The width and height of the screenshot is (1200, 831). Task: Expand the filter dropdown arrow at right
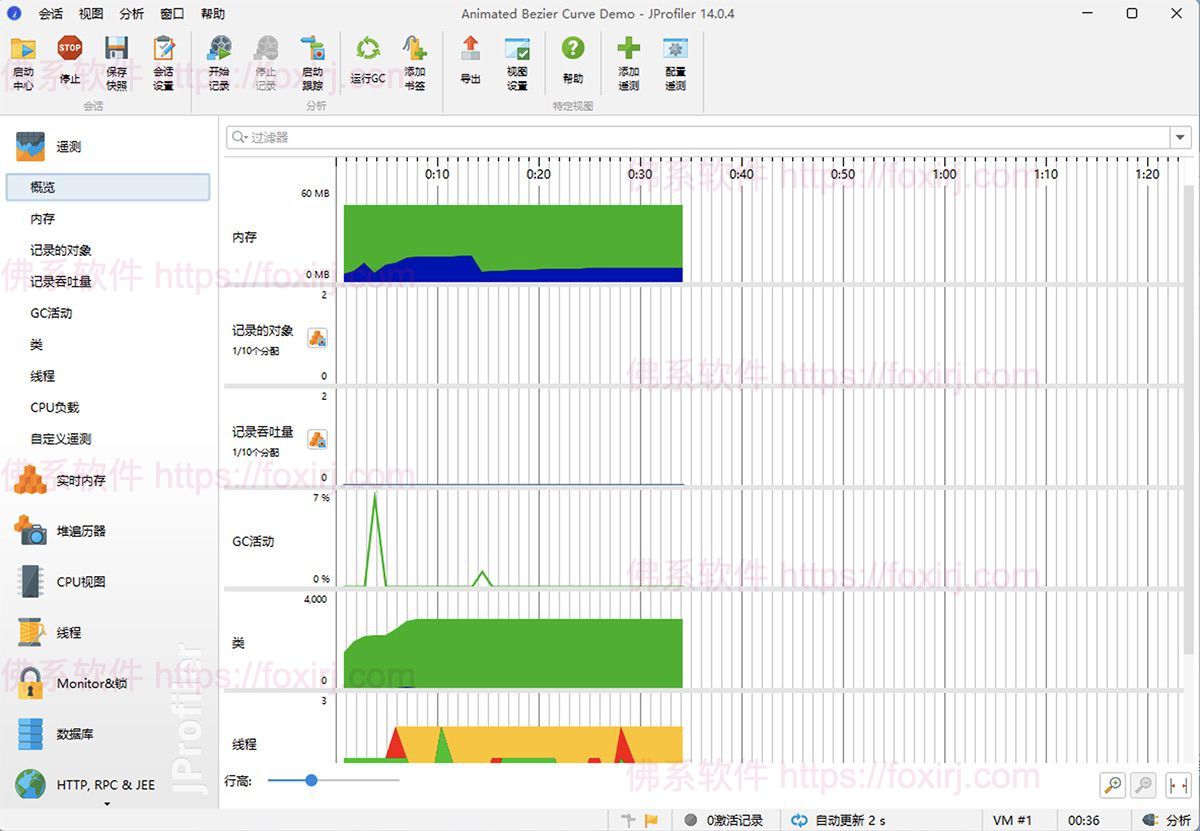pyautogui.click(x=1181, y=137)
